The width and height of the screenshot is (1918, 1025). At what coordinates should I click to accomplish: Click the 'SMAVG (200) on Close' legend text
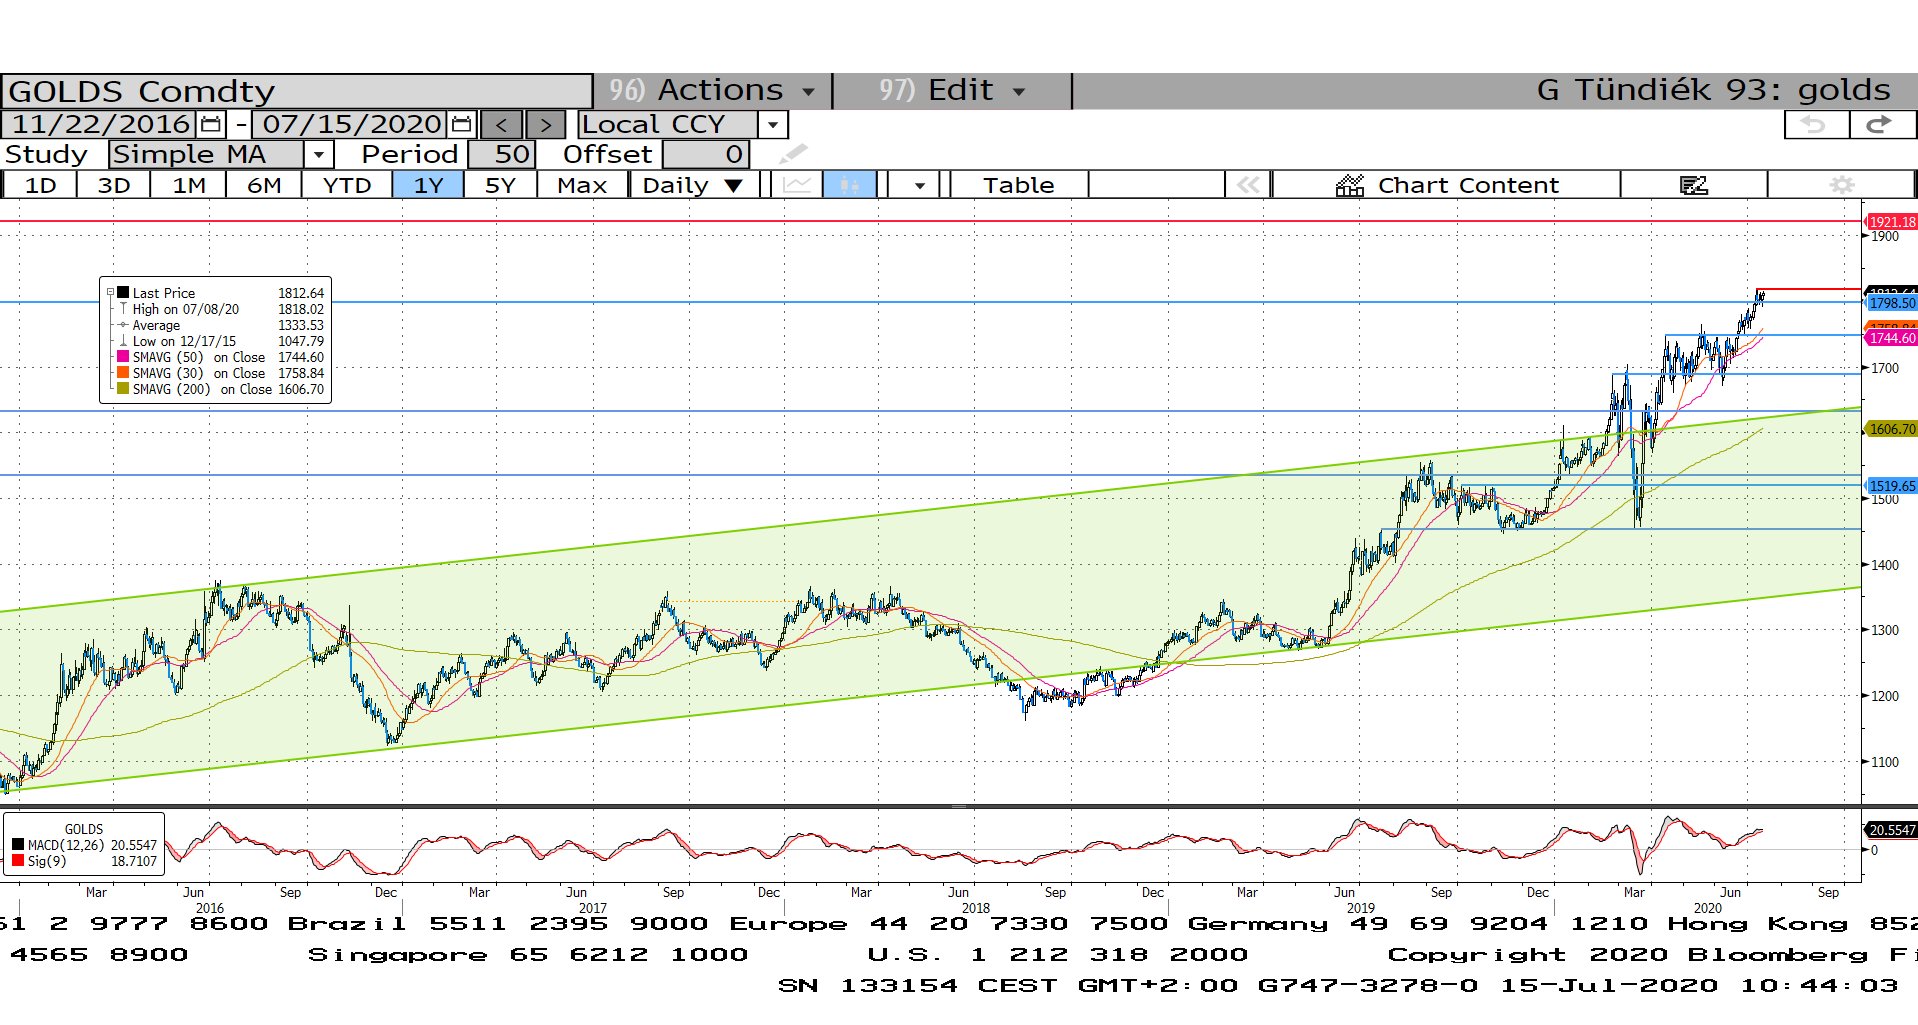tap(202, 389)
